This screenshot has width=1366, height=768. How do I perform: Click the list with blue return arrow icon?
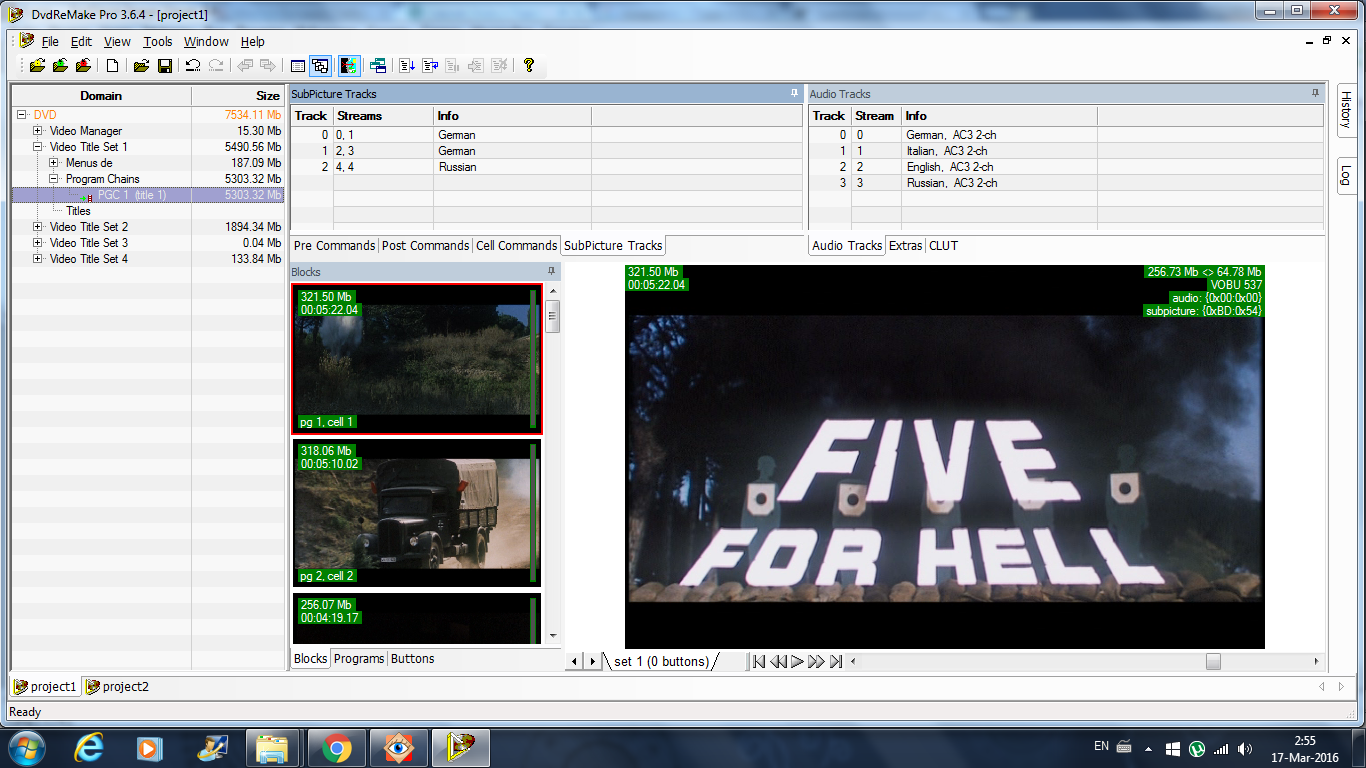tap(430, 66)
